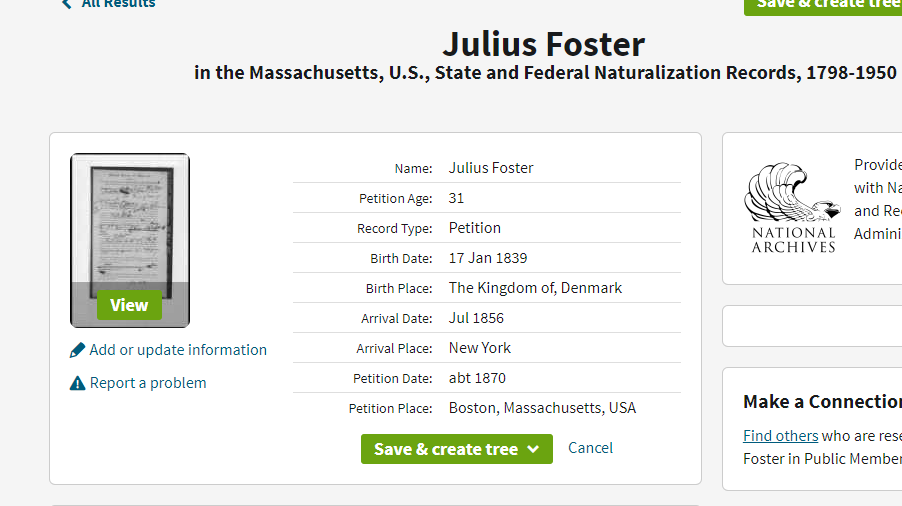Go back via the All Results link

(118, 4)
